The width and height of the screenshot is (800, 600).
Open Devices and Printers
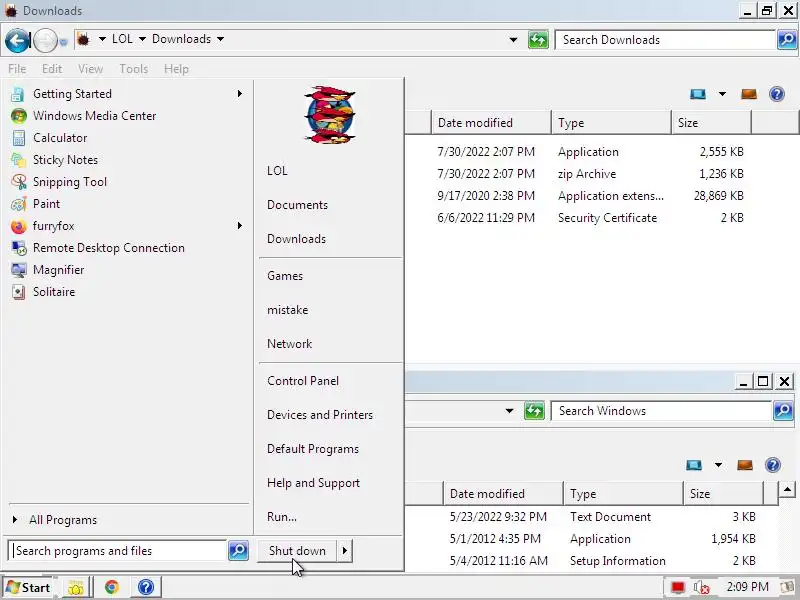coord(320,415)
